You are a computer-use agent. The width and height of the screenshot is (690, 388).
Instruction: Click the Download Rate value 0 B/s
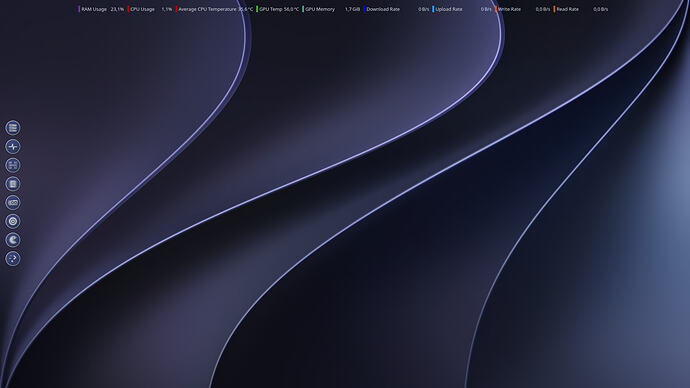(423, 9)
